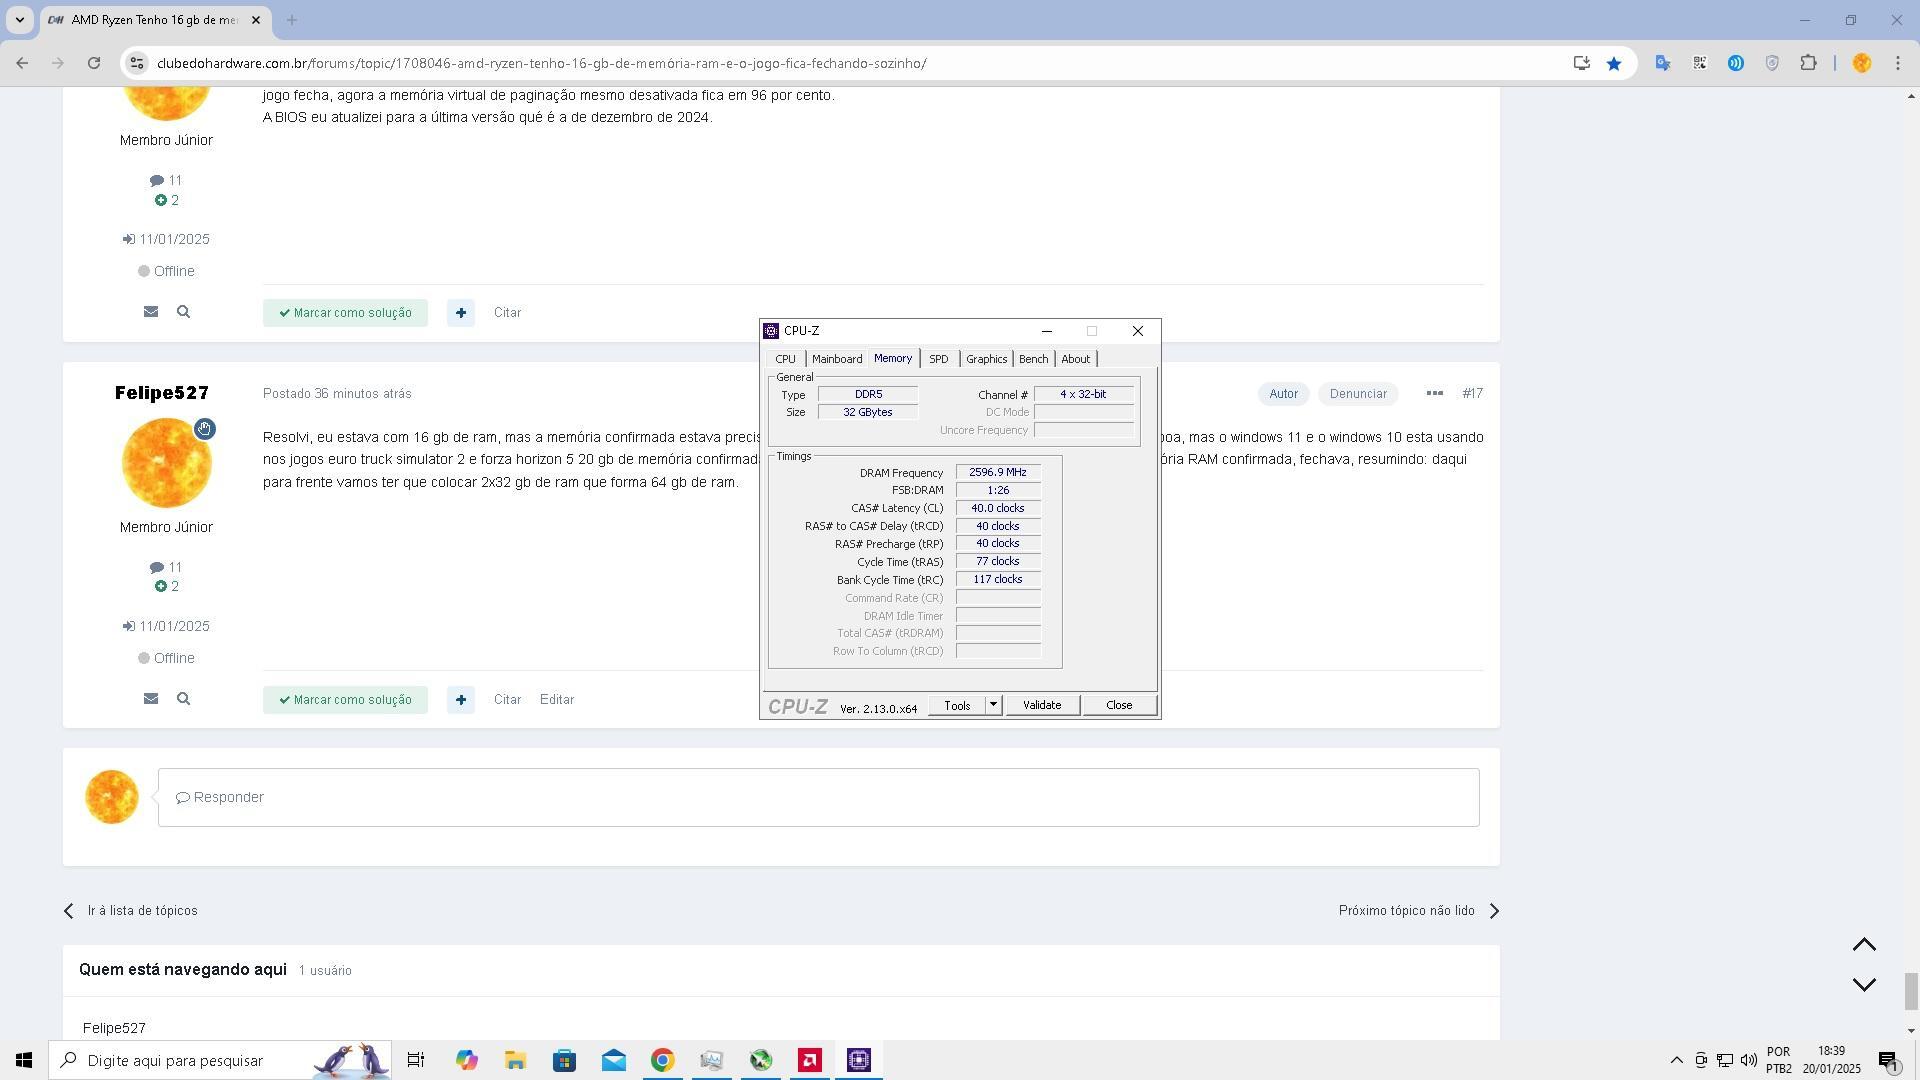1920x1080 pixels.
Task: Click the taskbar search box
Action: pyautogui.click(x=220, y=1060)
